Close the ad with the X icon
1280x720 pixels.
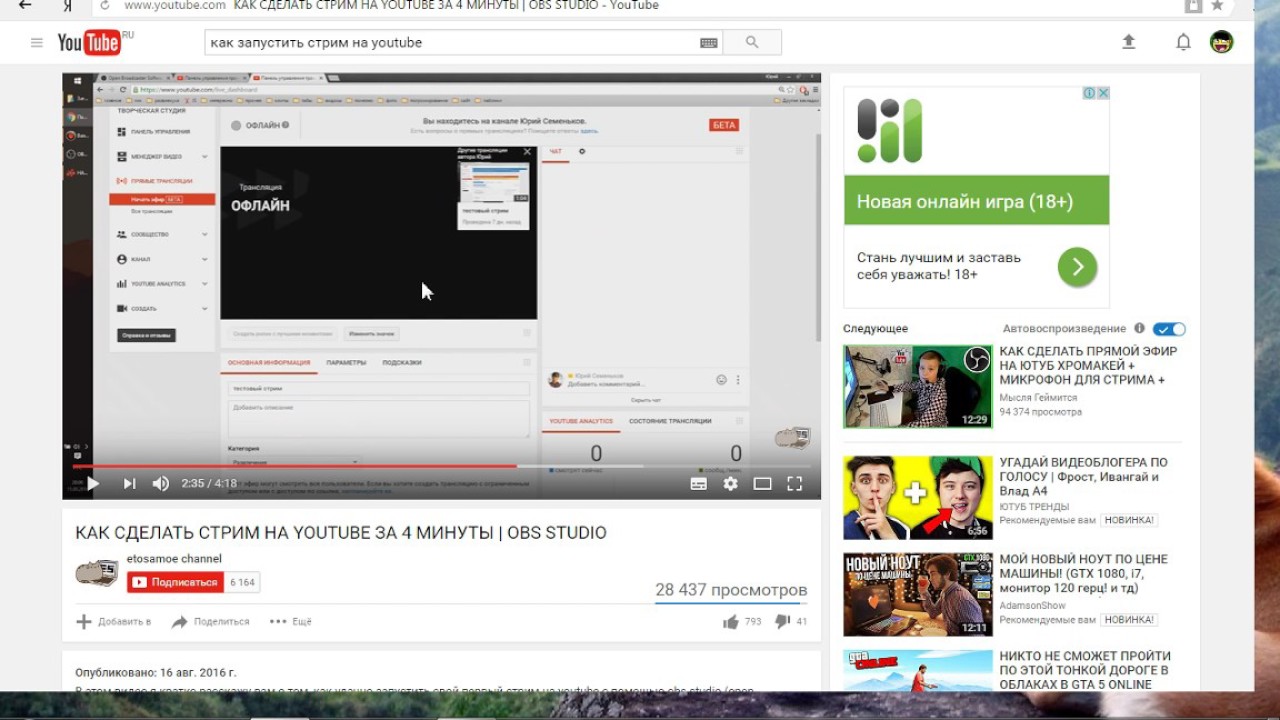[1103, 93]
